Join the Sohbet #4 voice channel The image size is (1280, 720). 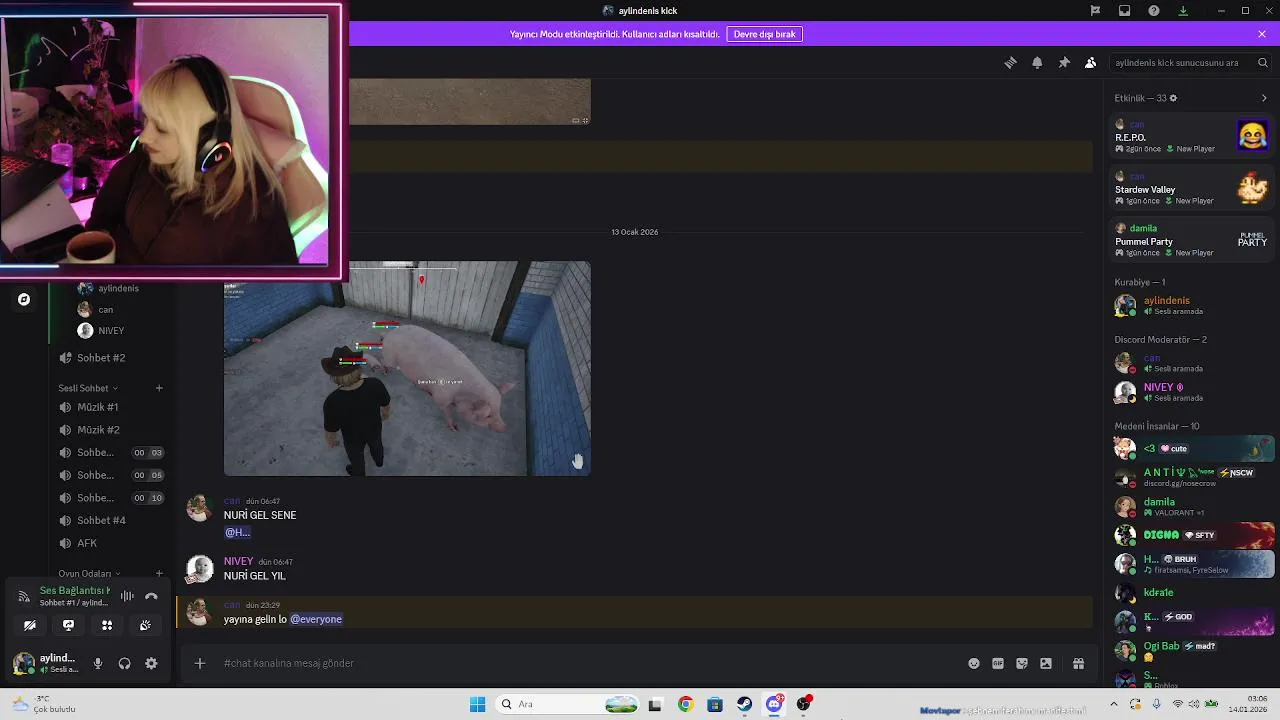pos(108,520)
